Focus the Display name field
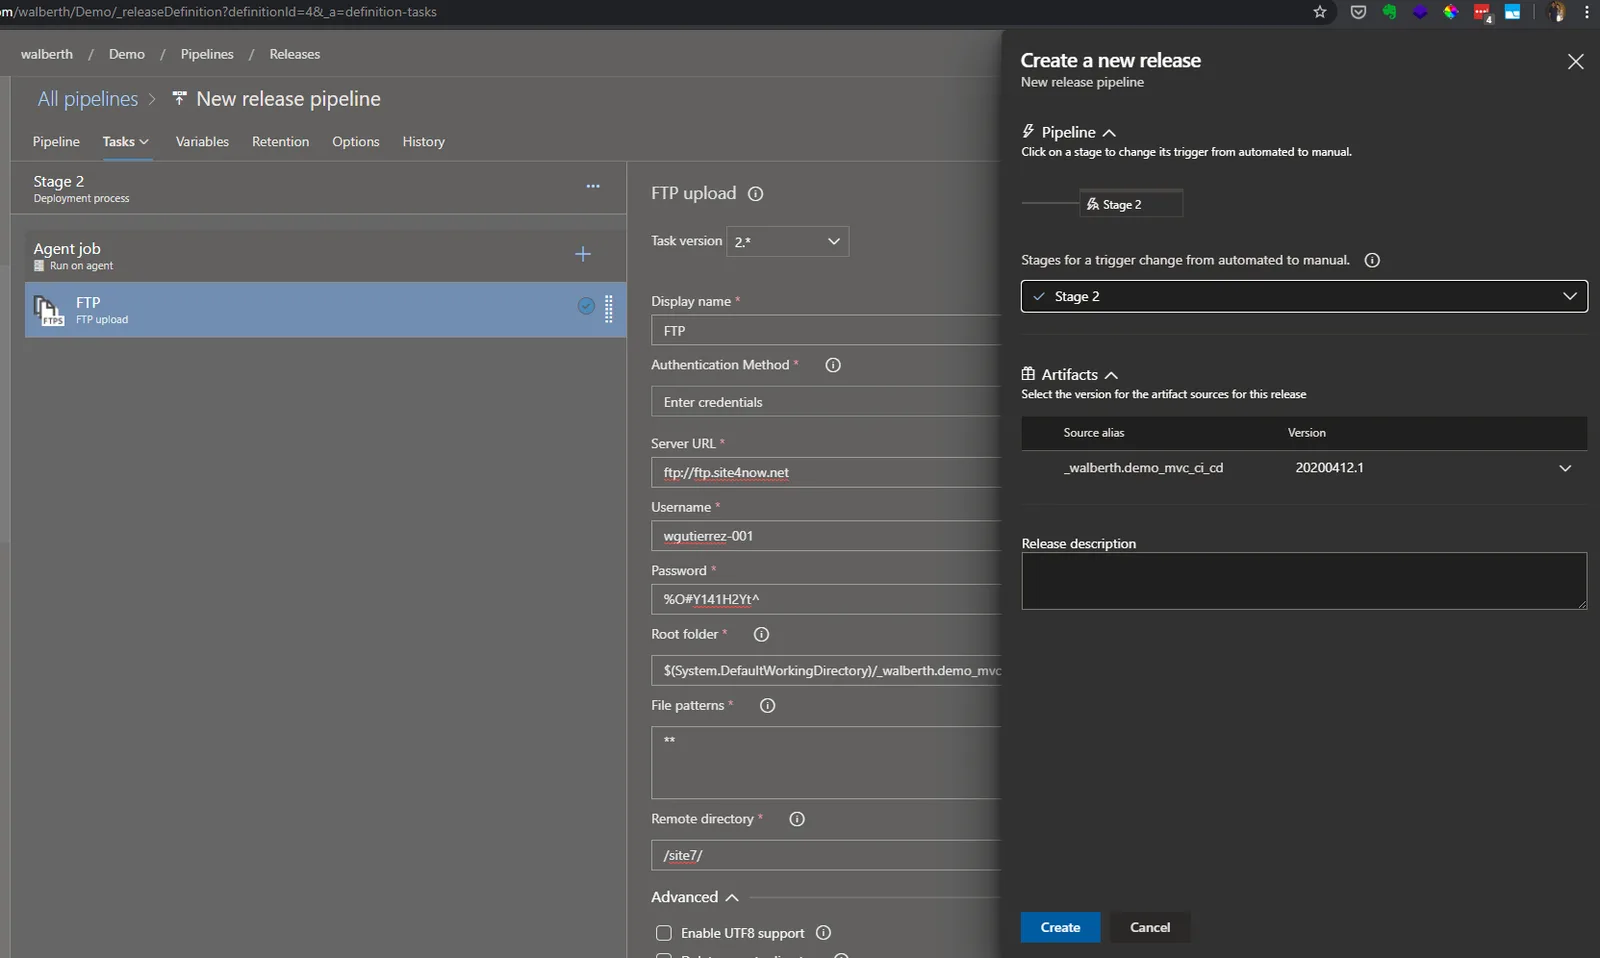This screenshot has width=1600, height=958. (x=826, y=331)
